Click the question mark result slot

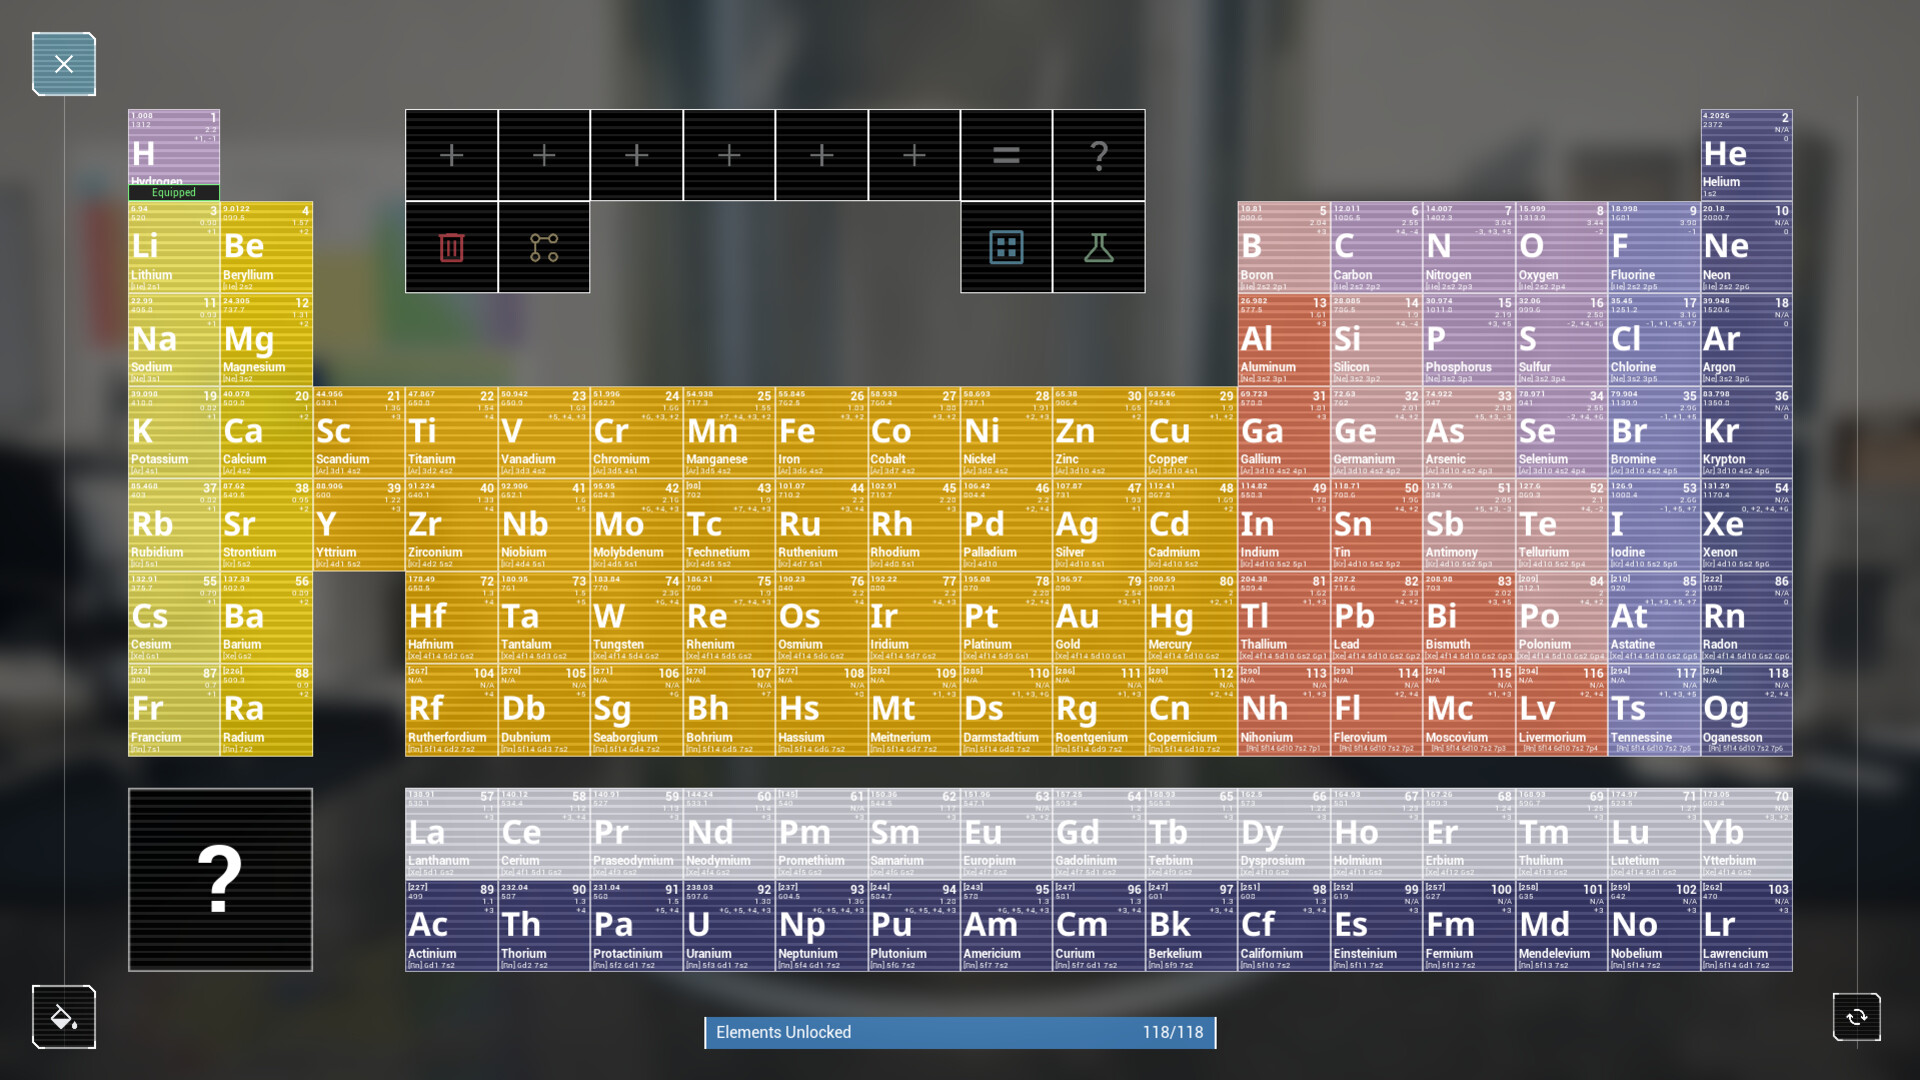coord(1098,154)
